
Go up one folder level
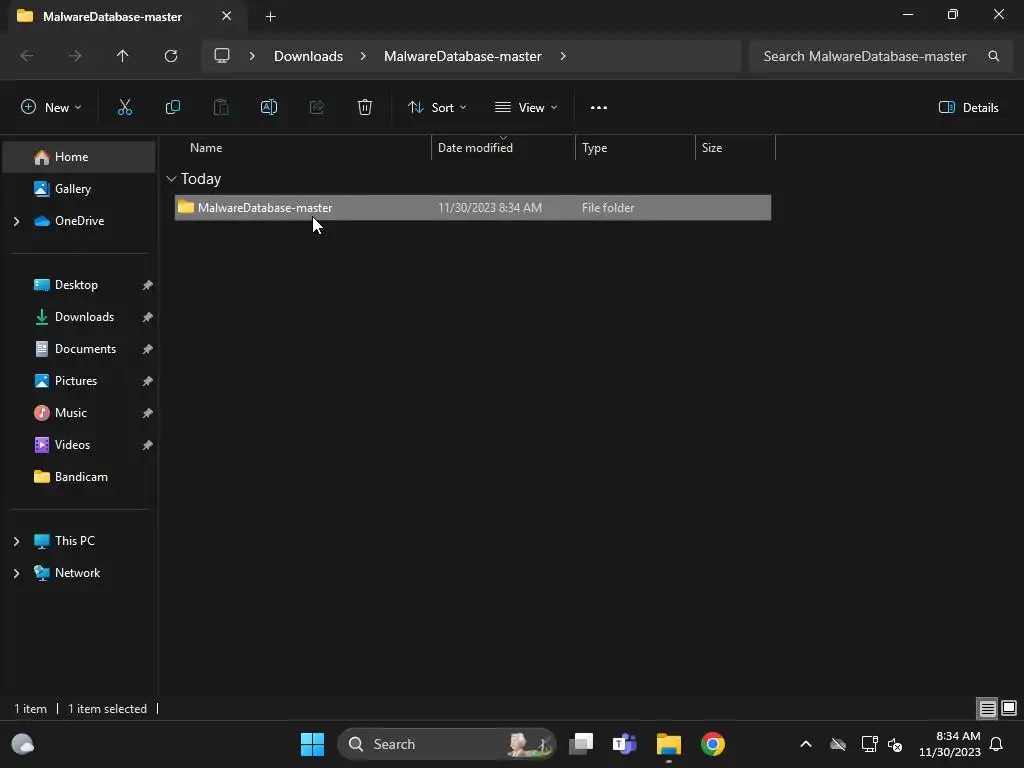point(123,56)
